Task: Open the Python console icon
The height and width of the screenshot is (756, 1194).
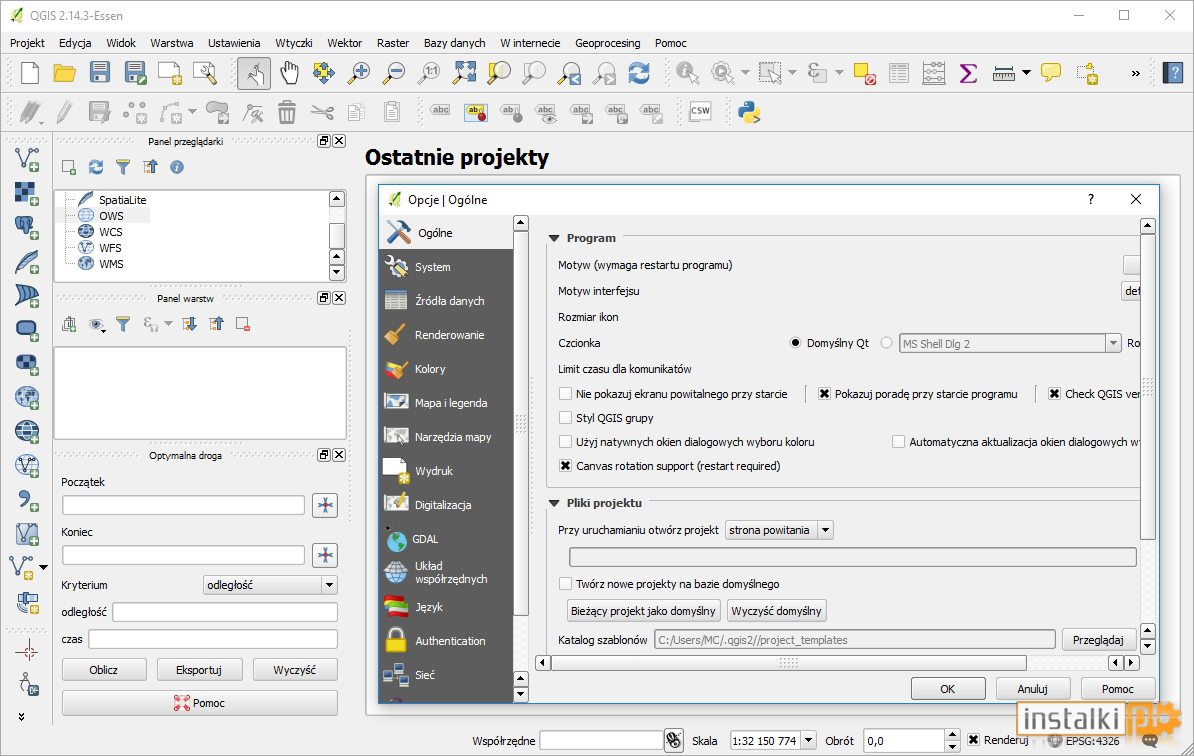Action: pos(749,113)
